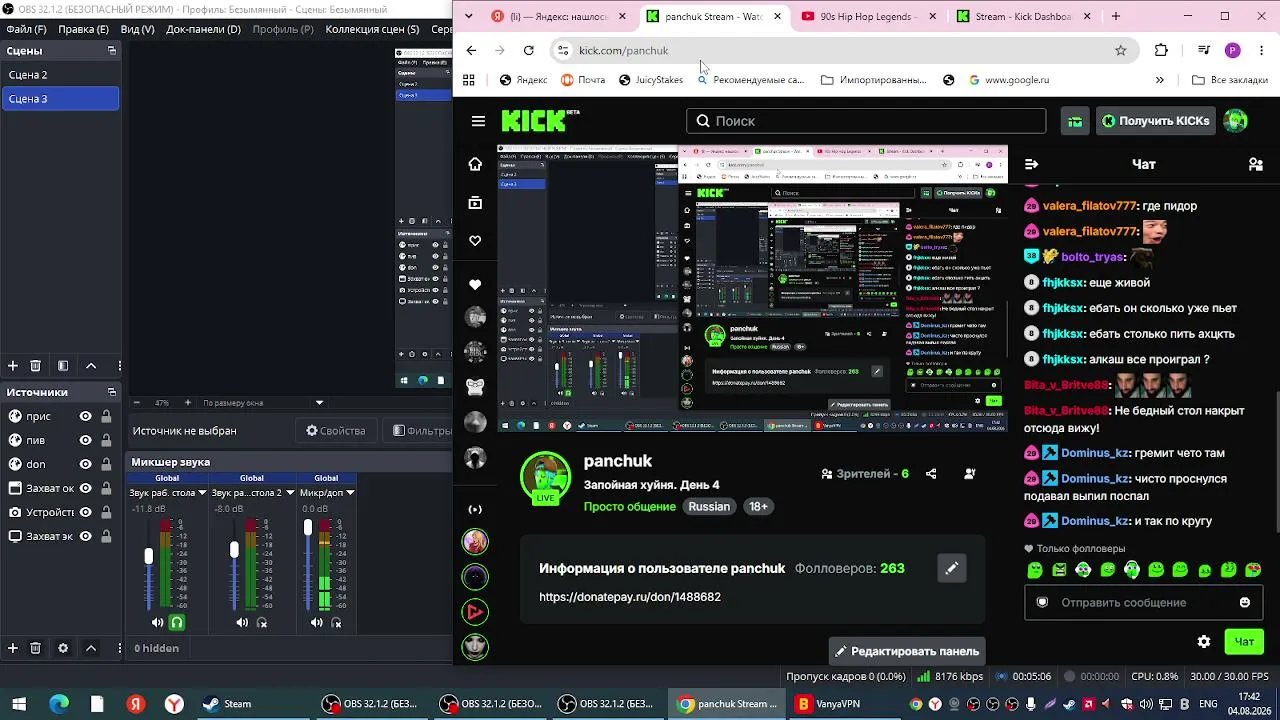The width and height of the screenshot is (1280, 720).
Task: Toggle visibility of the 'don' source
Action: click(86, 464)
